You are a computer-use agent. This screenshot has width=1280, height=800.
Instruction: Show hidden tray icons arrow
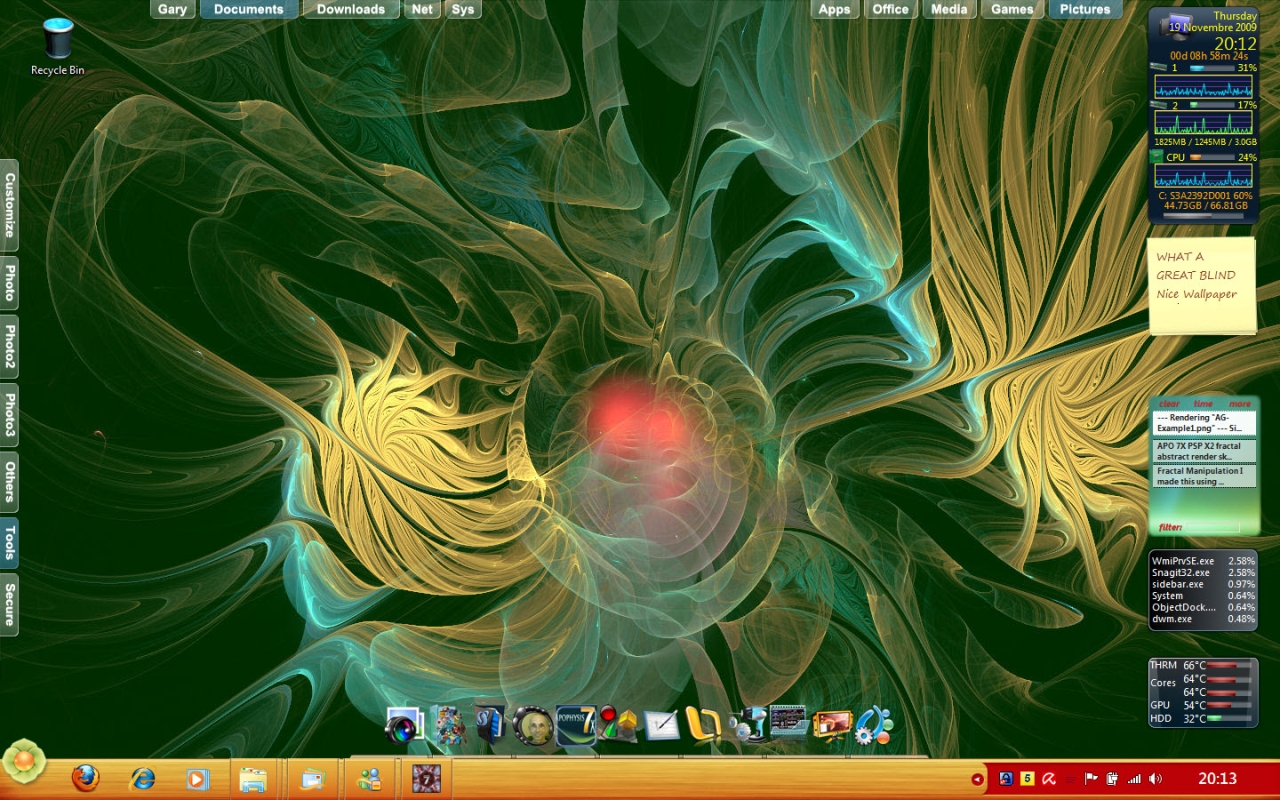[977, 779]
